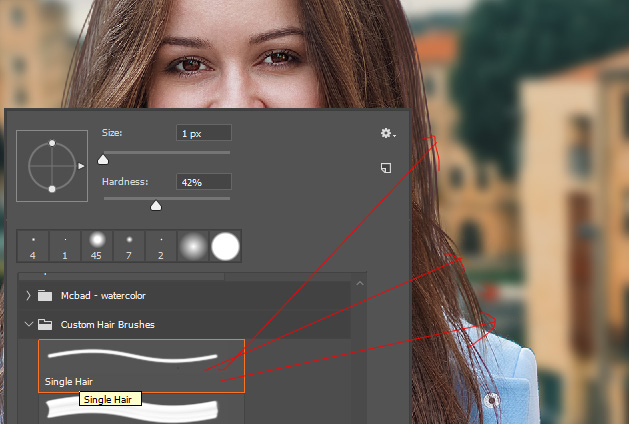Click the angle arrow handle beside brush preview

pos(82,167)
